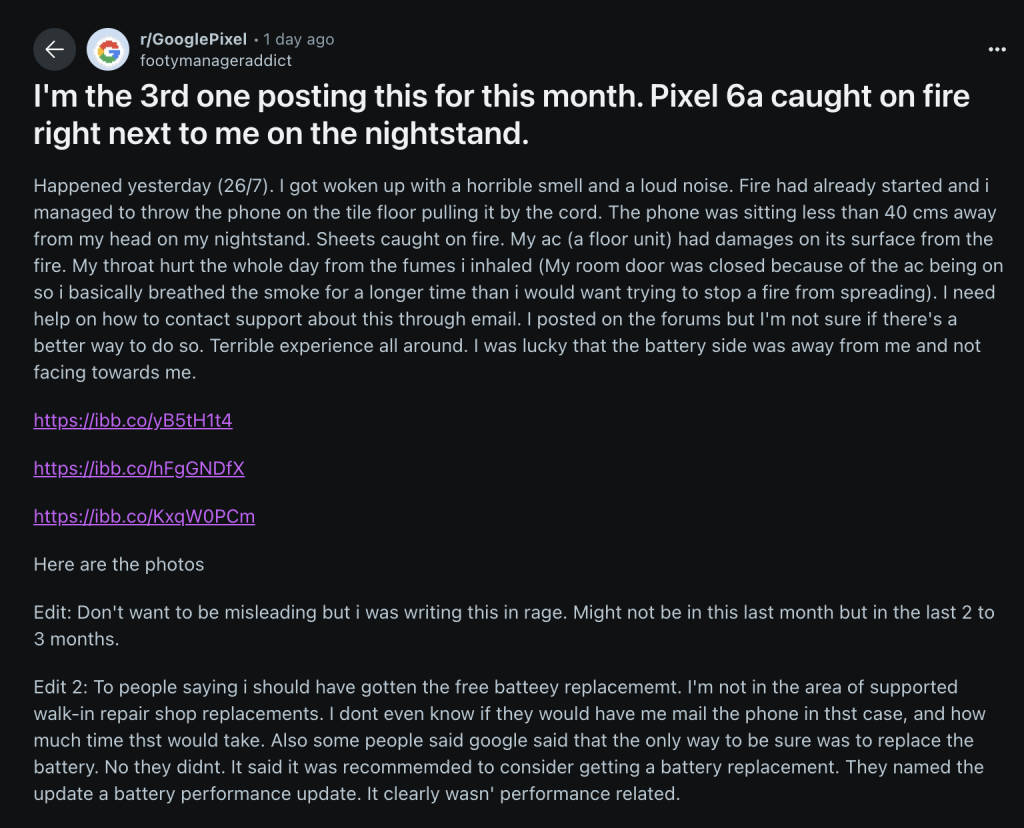This screenshot has height=828, width=1024.
Task: Open the ibb.co/hFgGNDfX photo link
Action: [139, 468]
